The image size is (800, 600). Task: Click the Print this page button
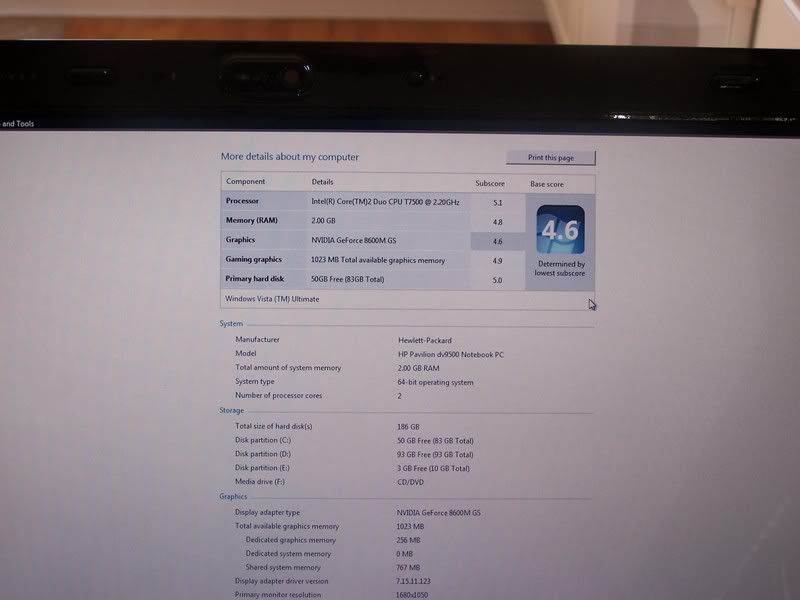[x=551, y=157]
